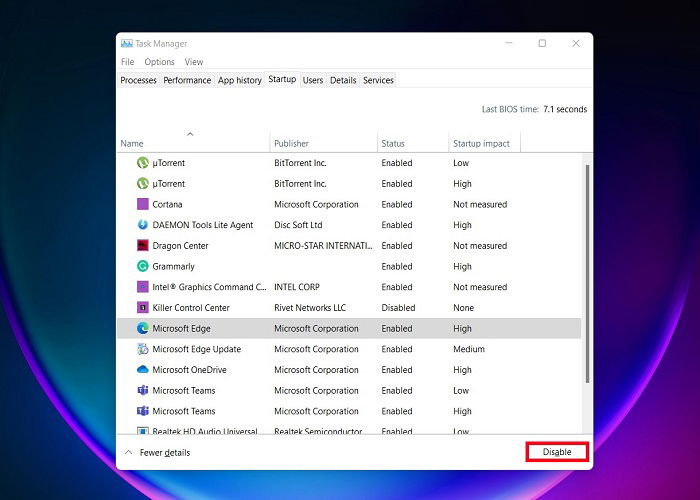Switch to the Details tab
Image resolution: width=700 pixels, height=500 pixels.
click(x=343, y=80)
